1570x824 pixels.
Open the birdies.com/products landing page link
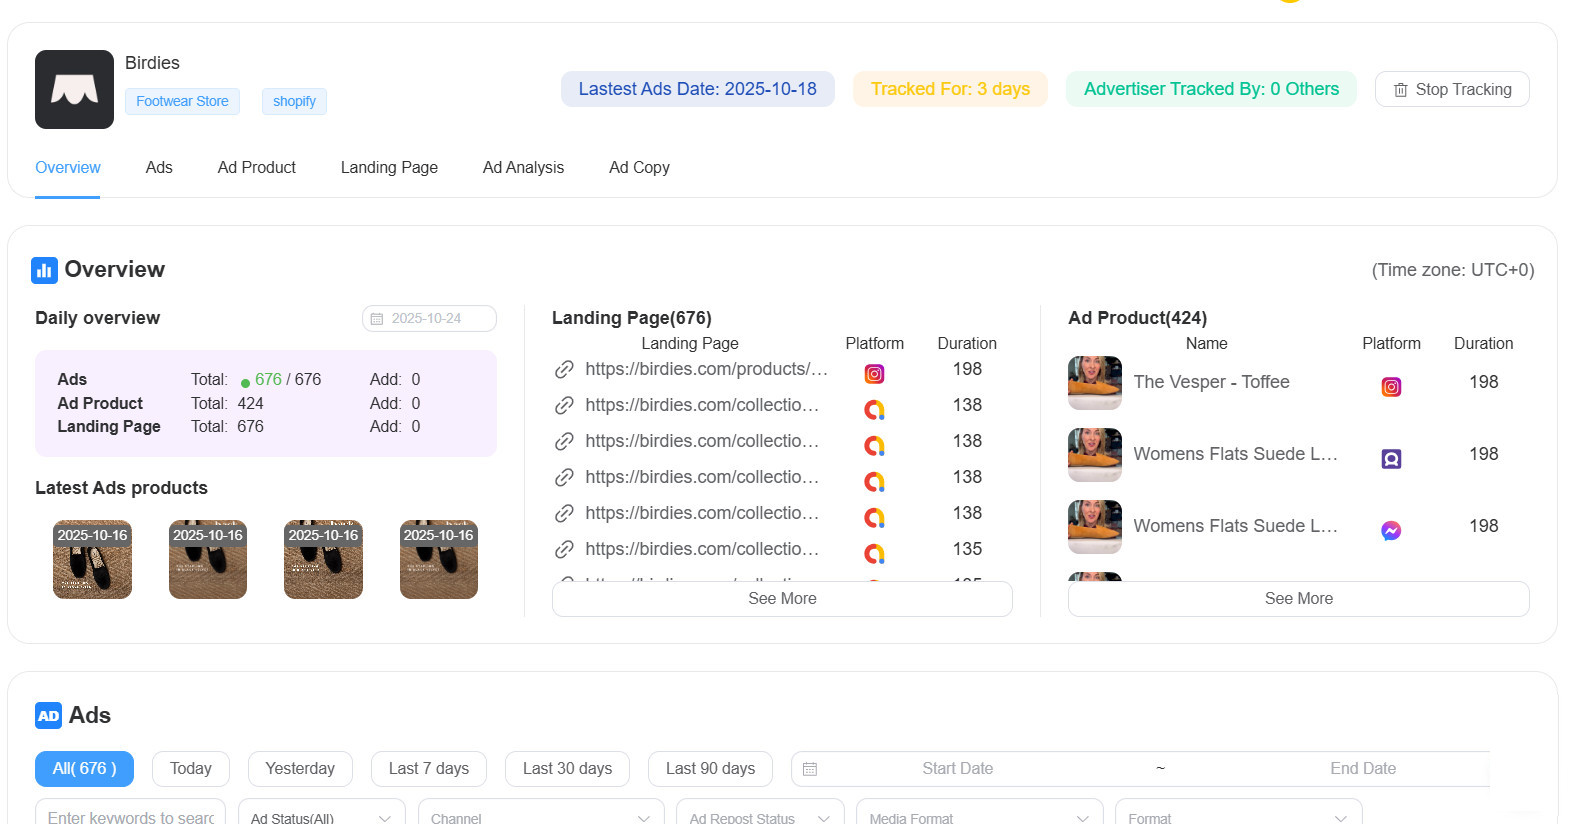[706, 369]
